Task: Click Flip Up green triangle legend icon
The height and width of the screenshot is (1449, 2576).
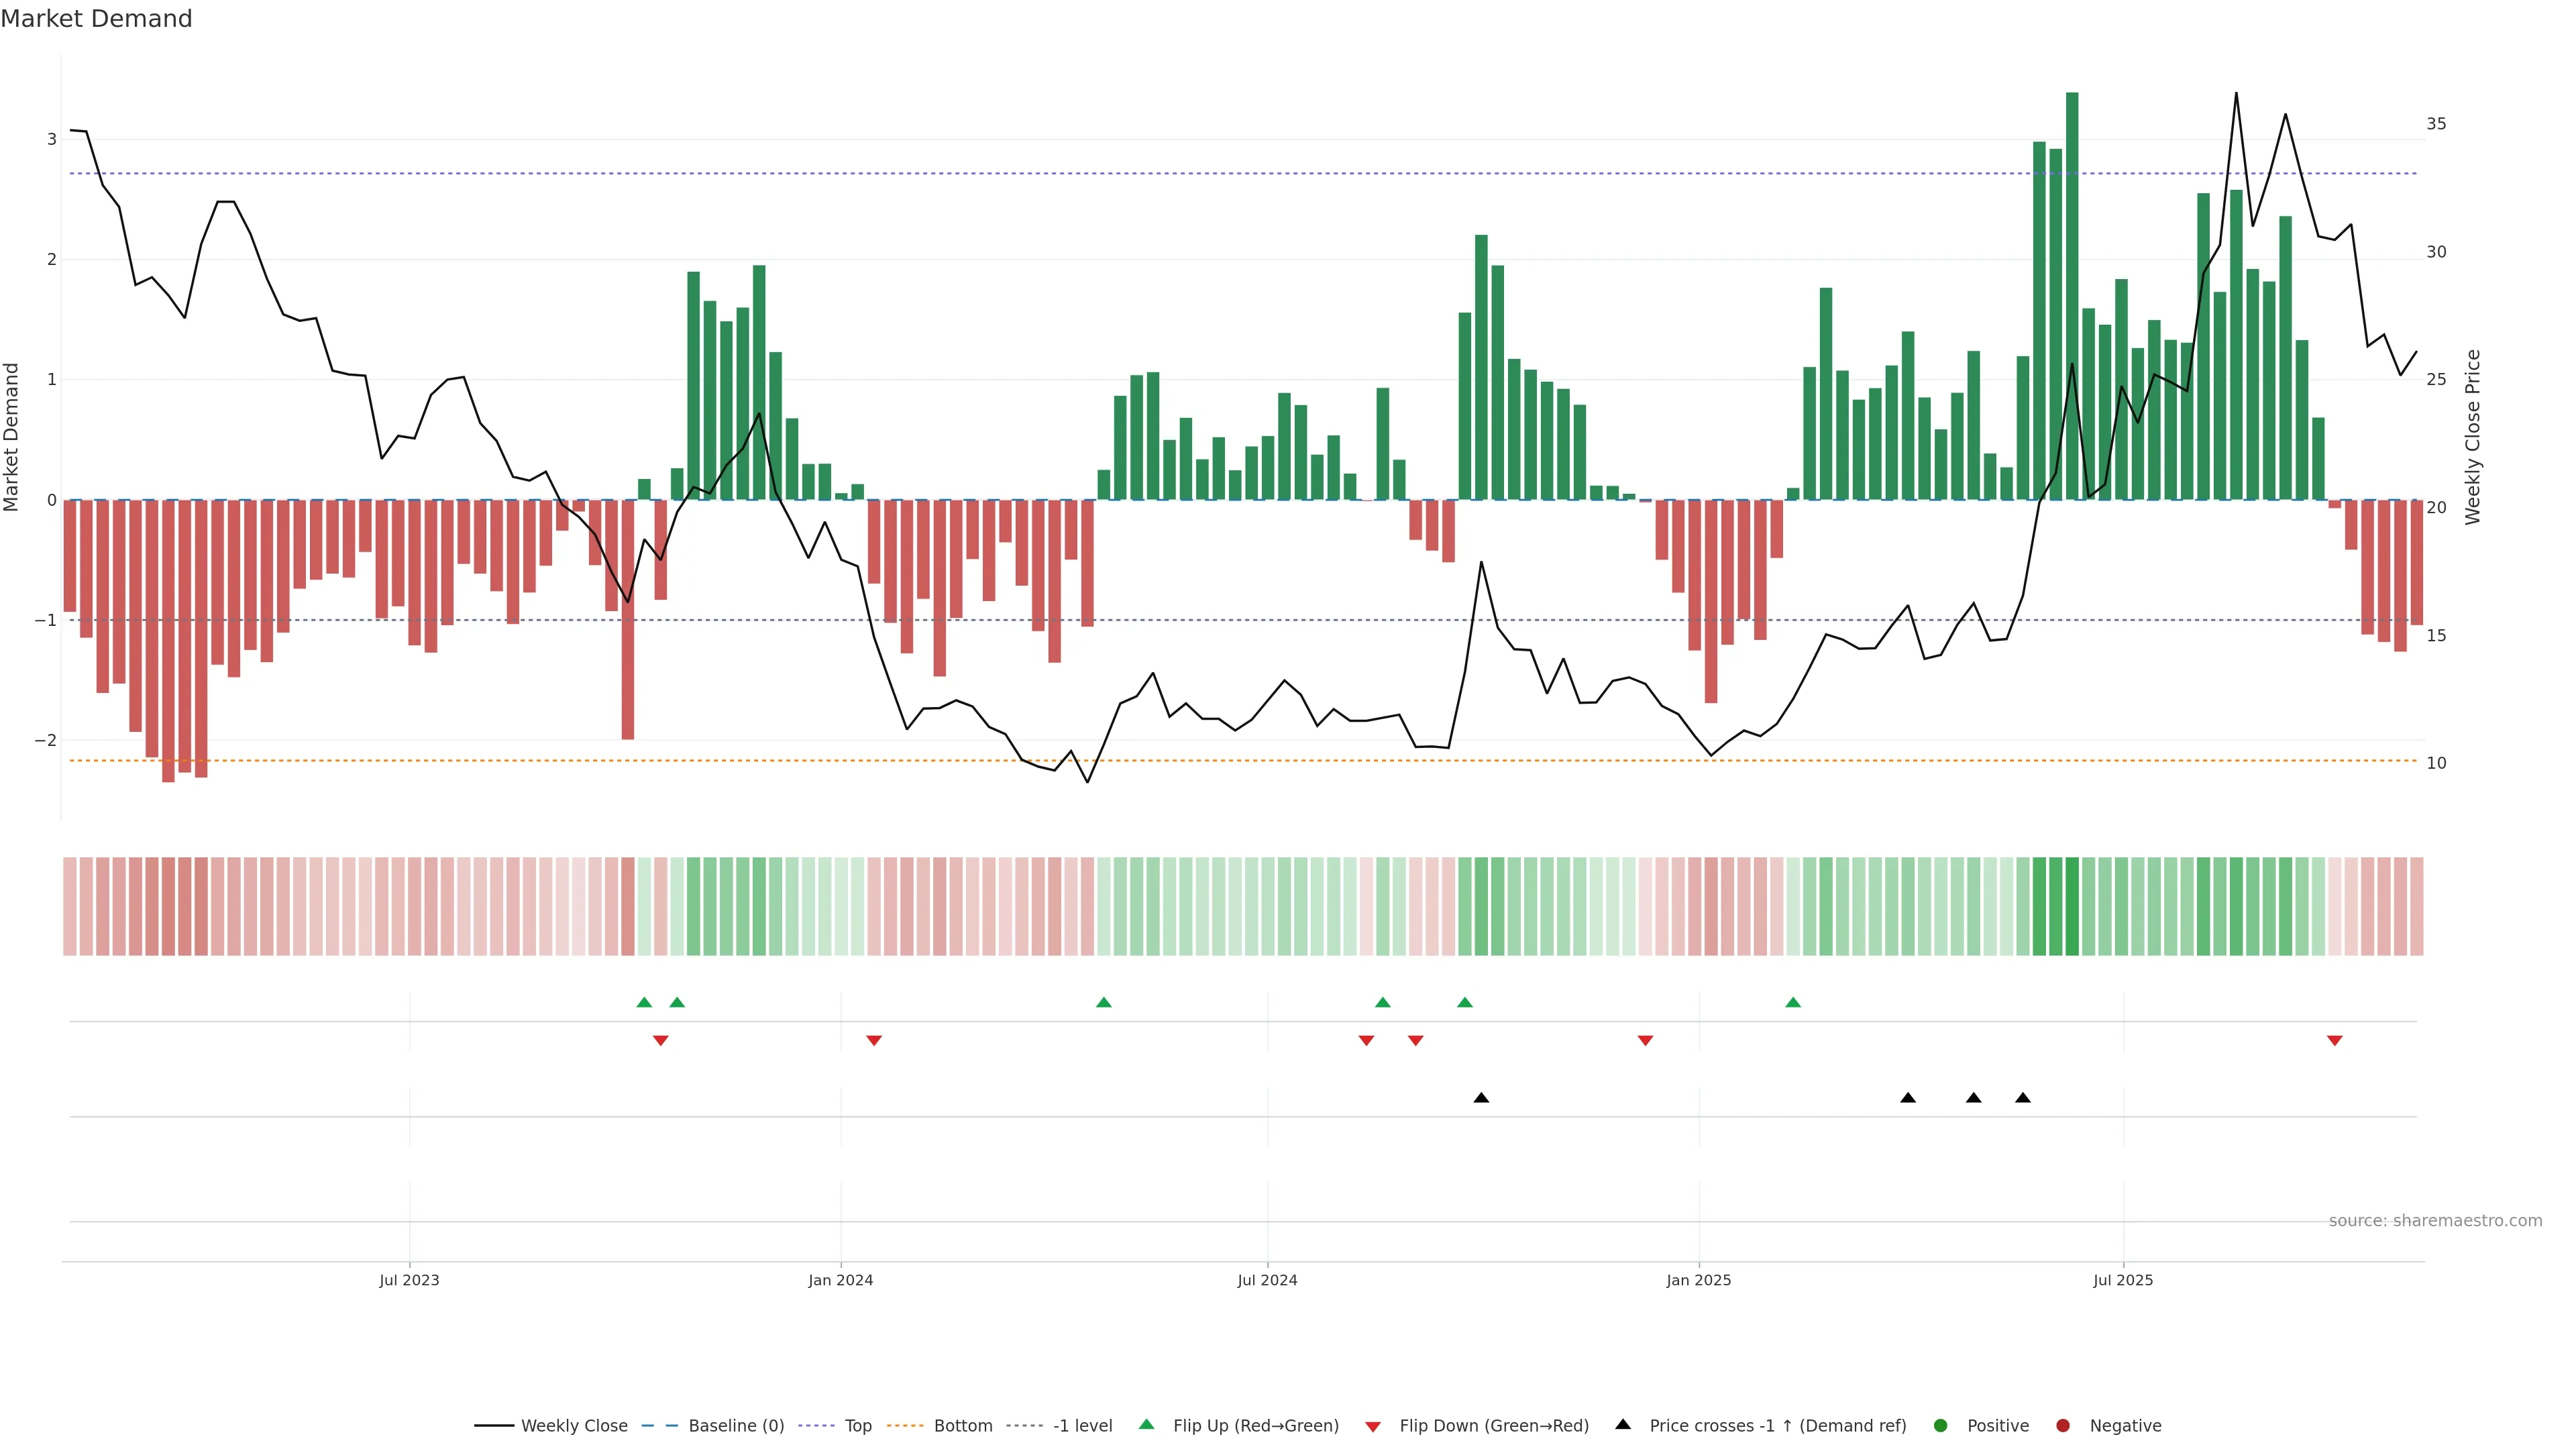Action: tap(1146, 1424)
